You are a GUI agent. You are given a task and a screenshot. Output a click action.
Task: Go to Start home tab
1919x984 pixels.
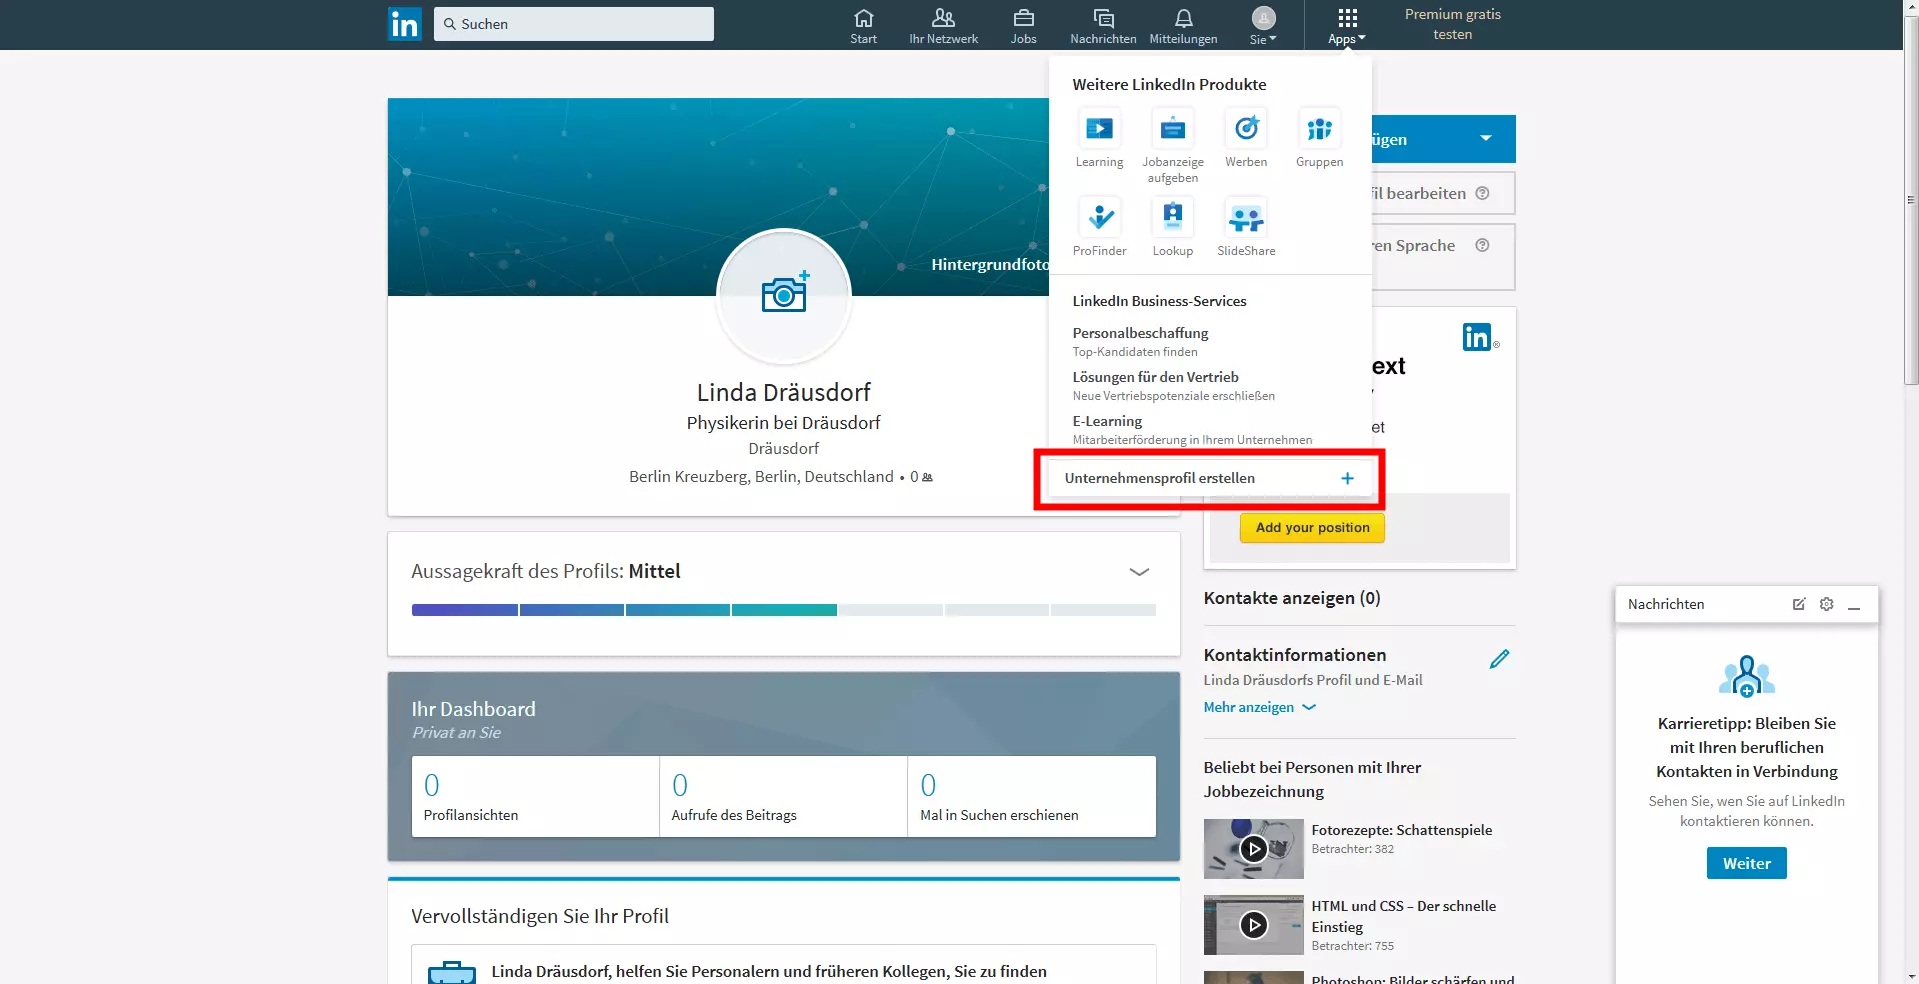coord(864,26)
